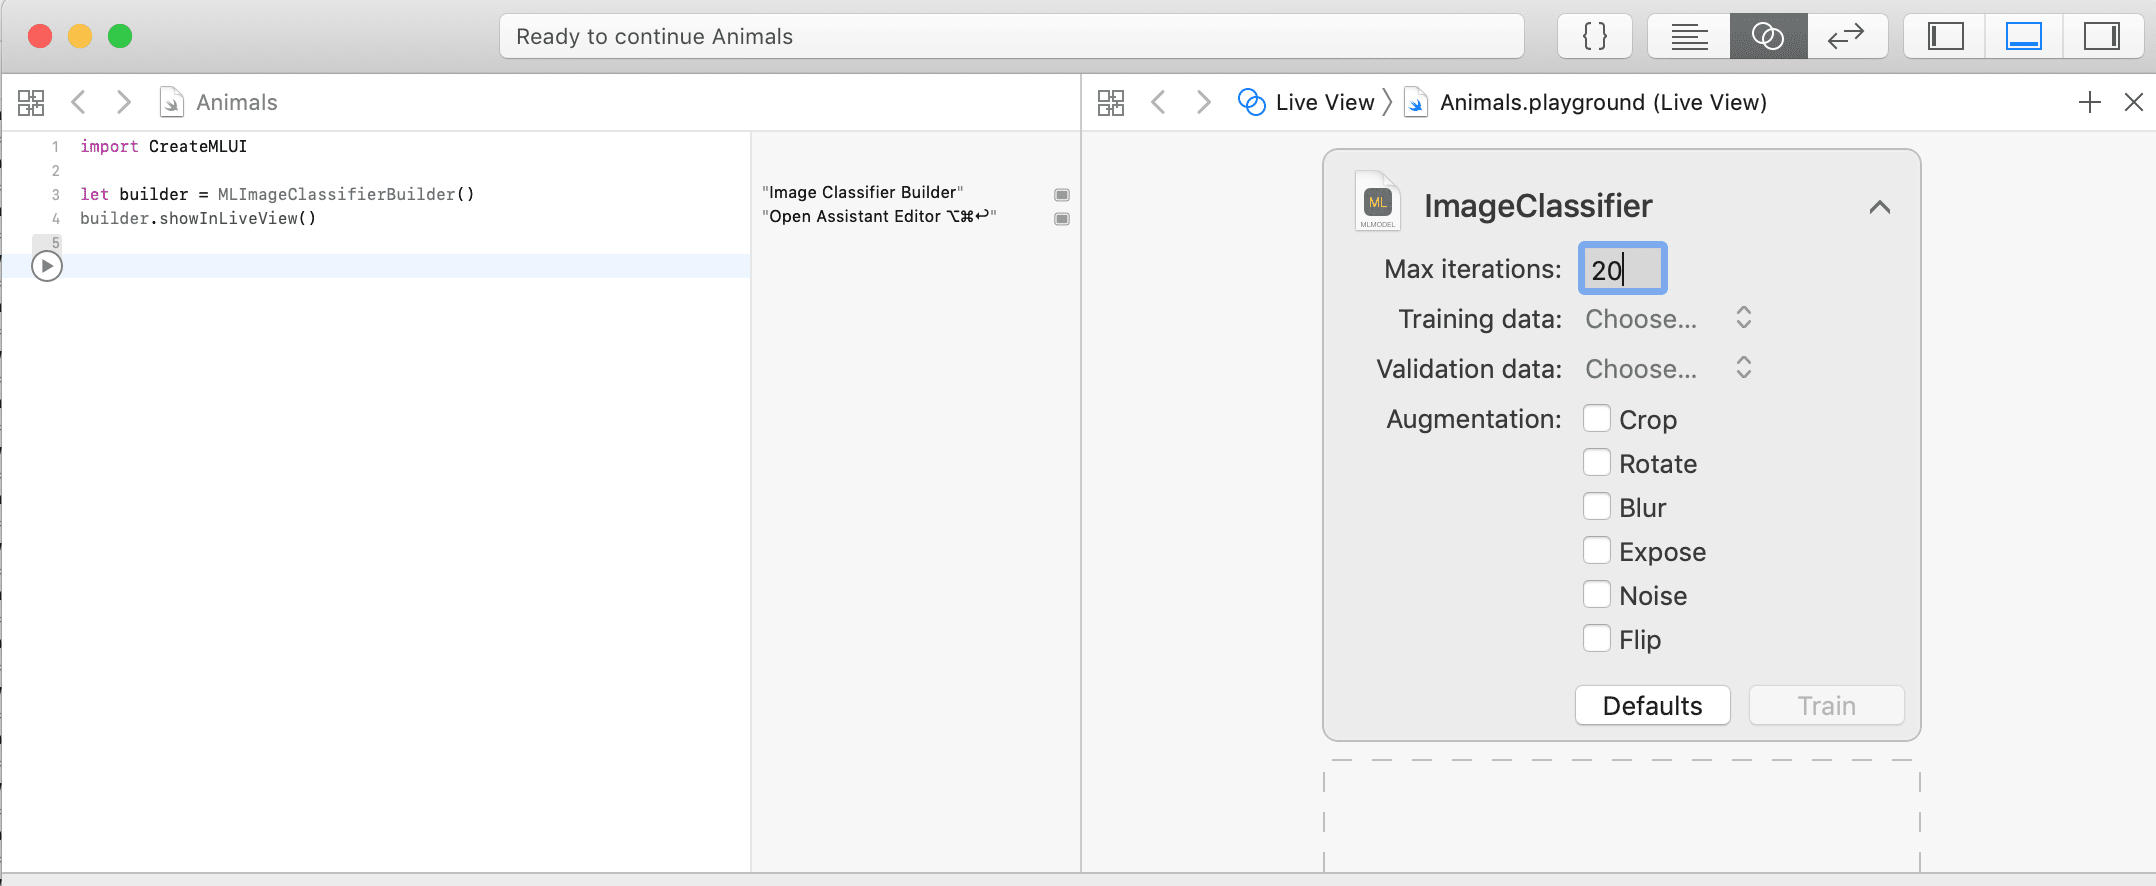Focus the Max iterations input field

point(1623,269)
